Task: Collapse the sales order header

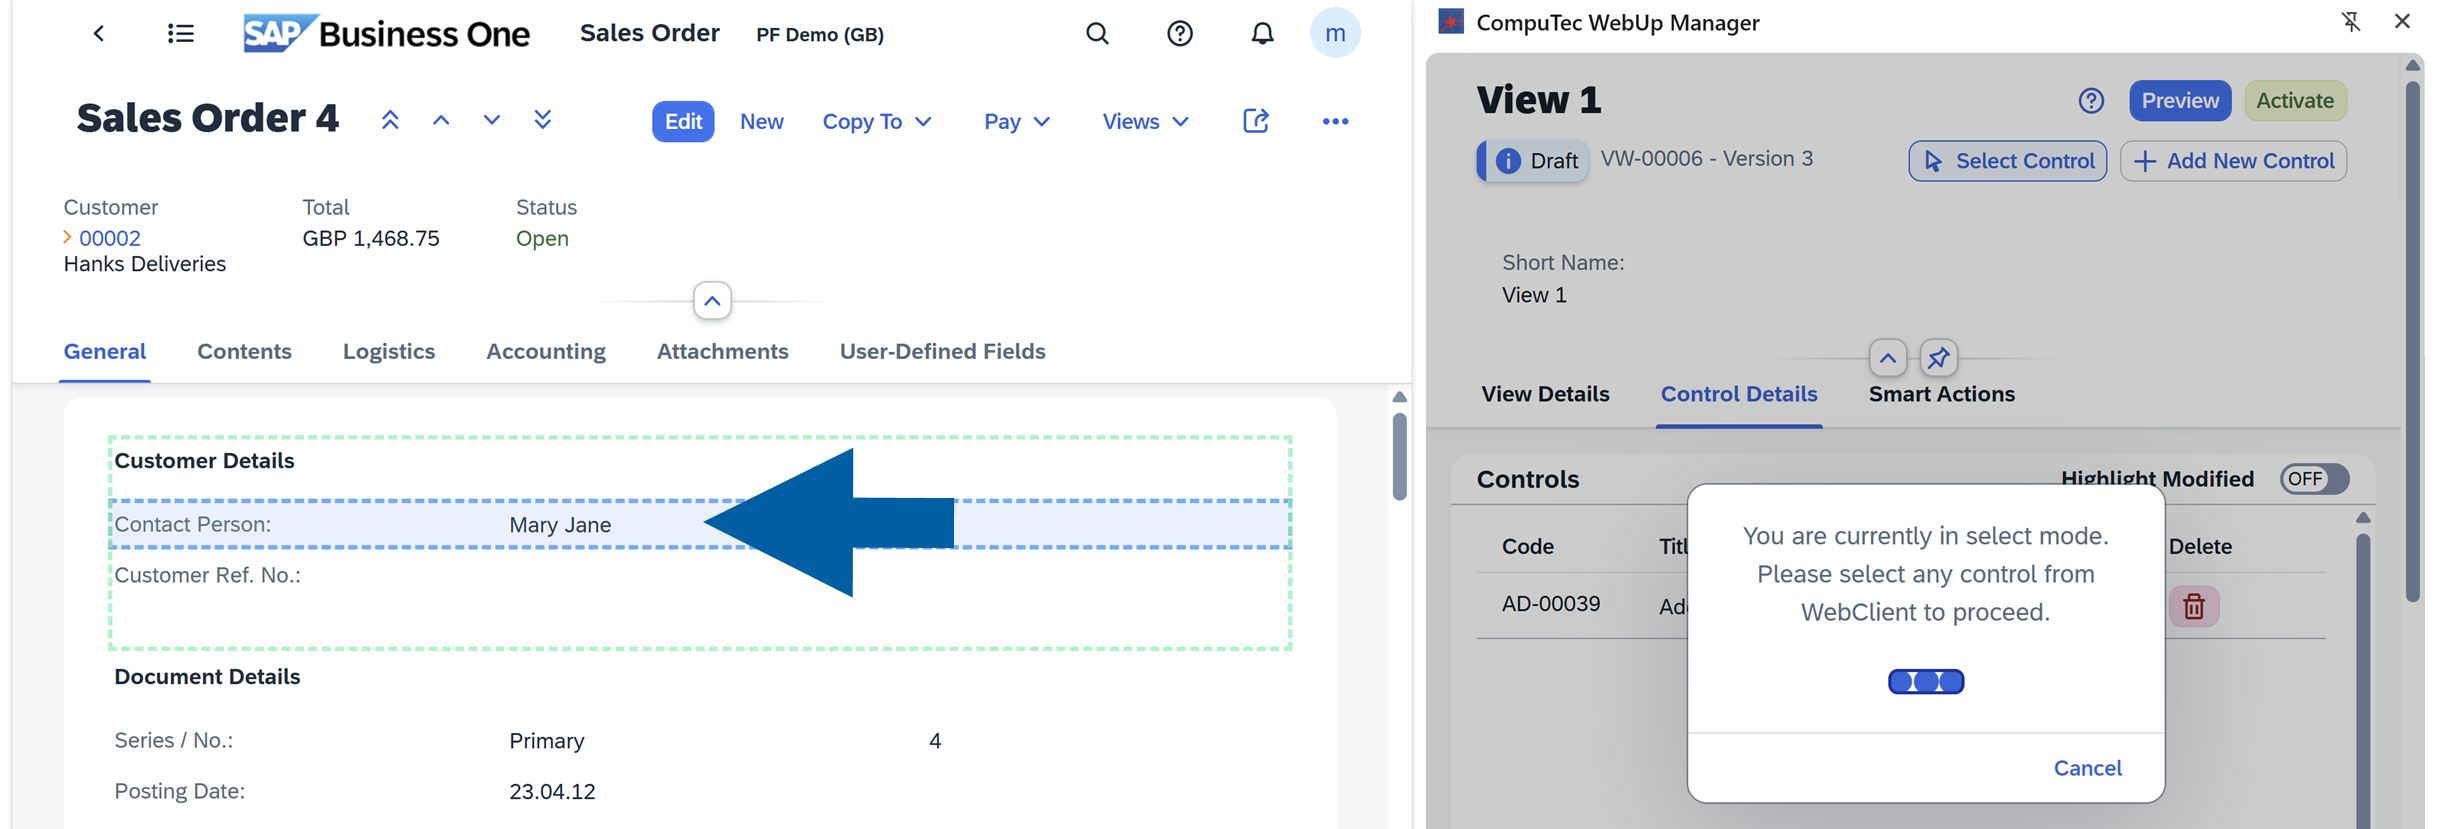Action: pos(712,301)
